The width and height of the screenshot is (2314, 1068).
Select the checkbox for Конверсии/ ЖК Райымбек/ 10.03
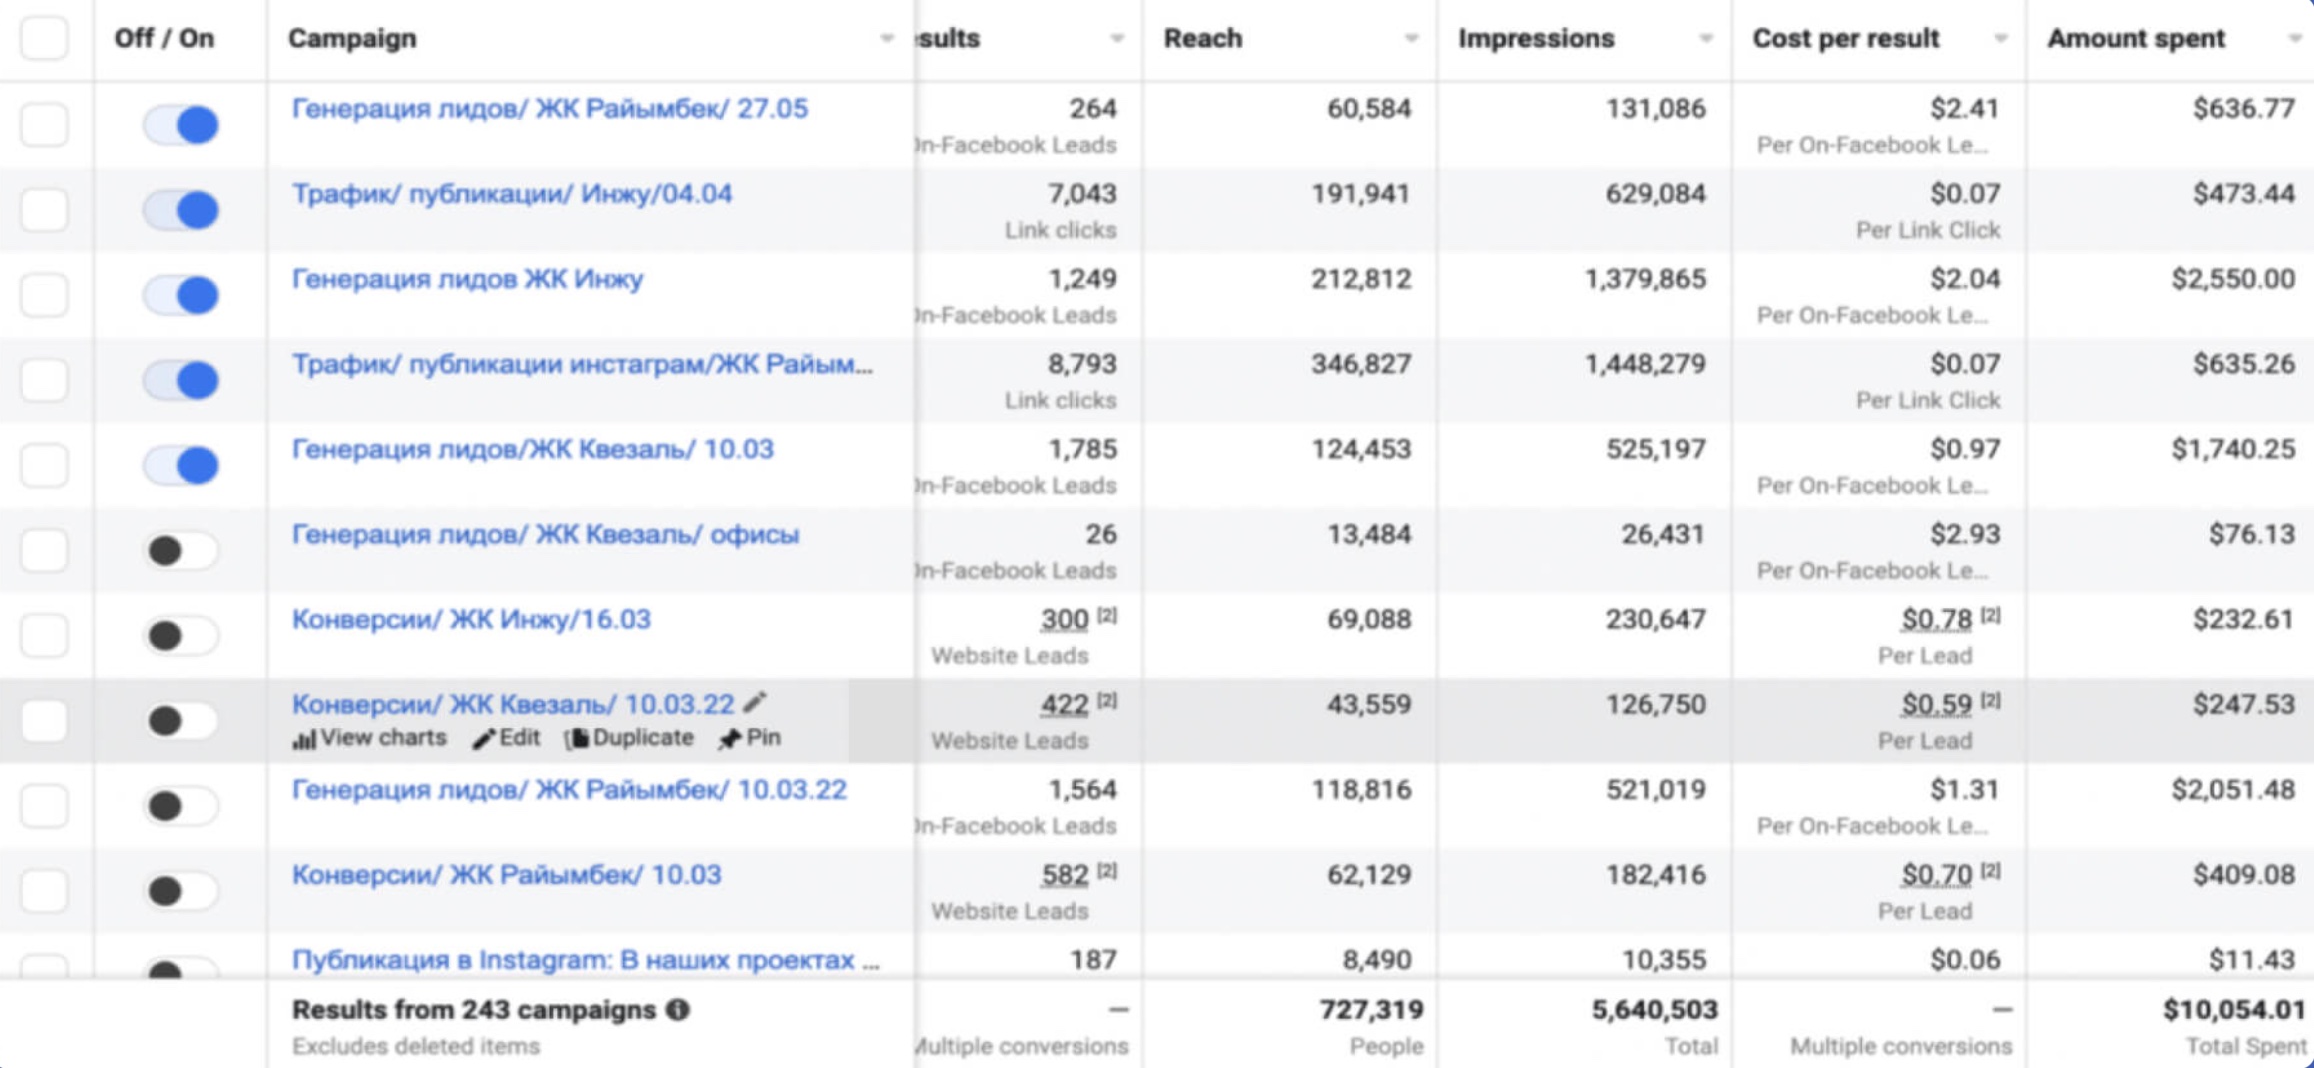[44, 890]
